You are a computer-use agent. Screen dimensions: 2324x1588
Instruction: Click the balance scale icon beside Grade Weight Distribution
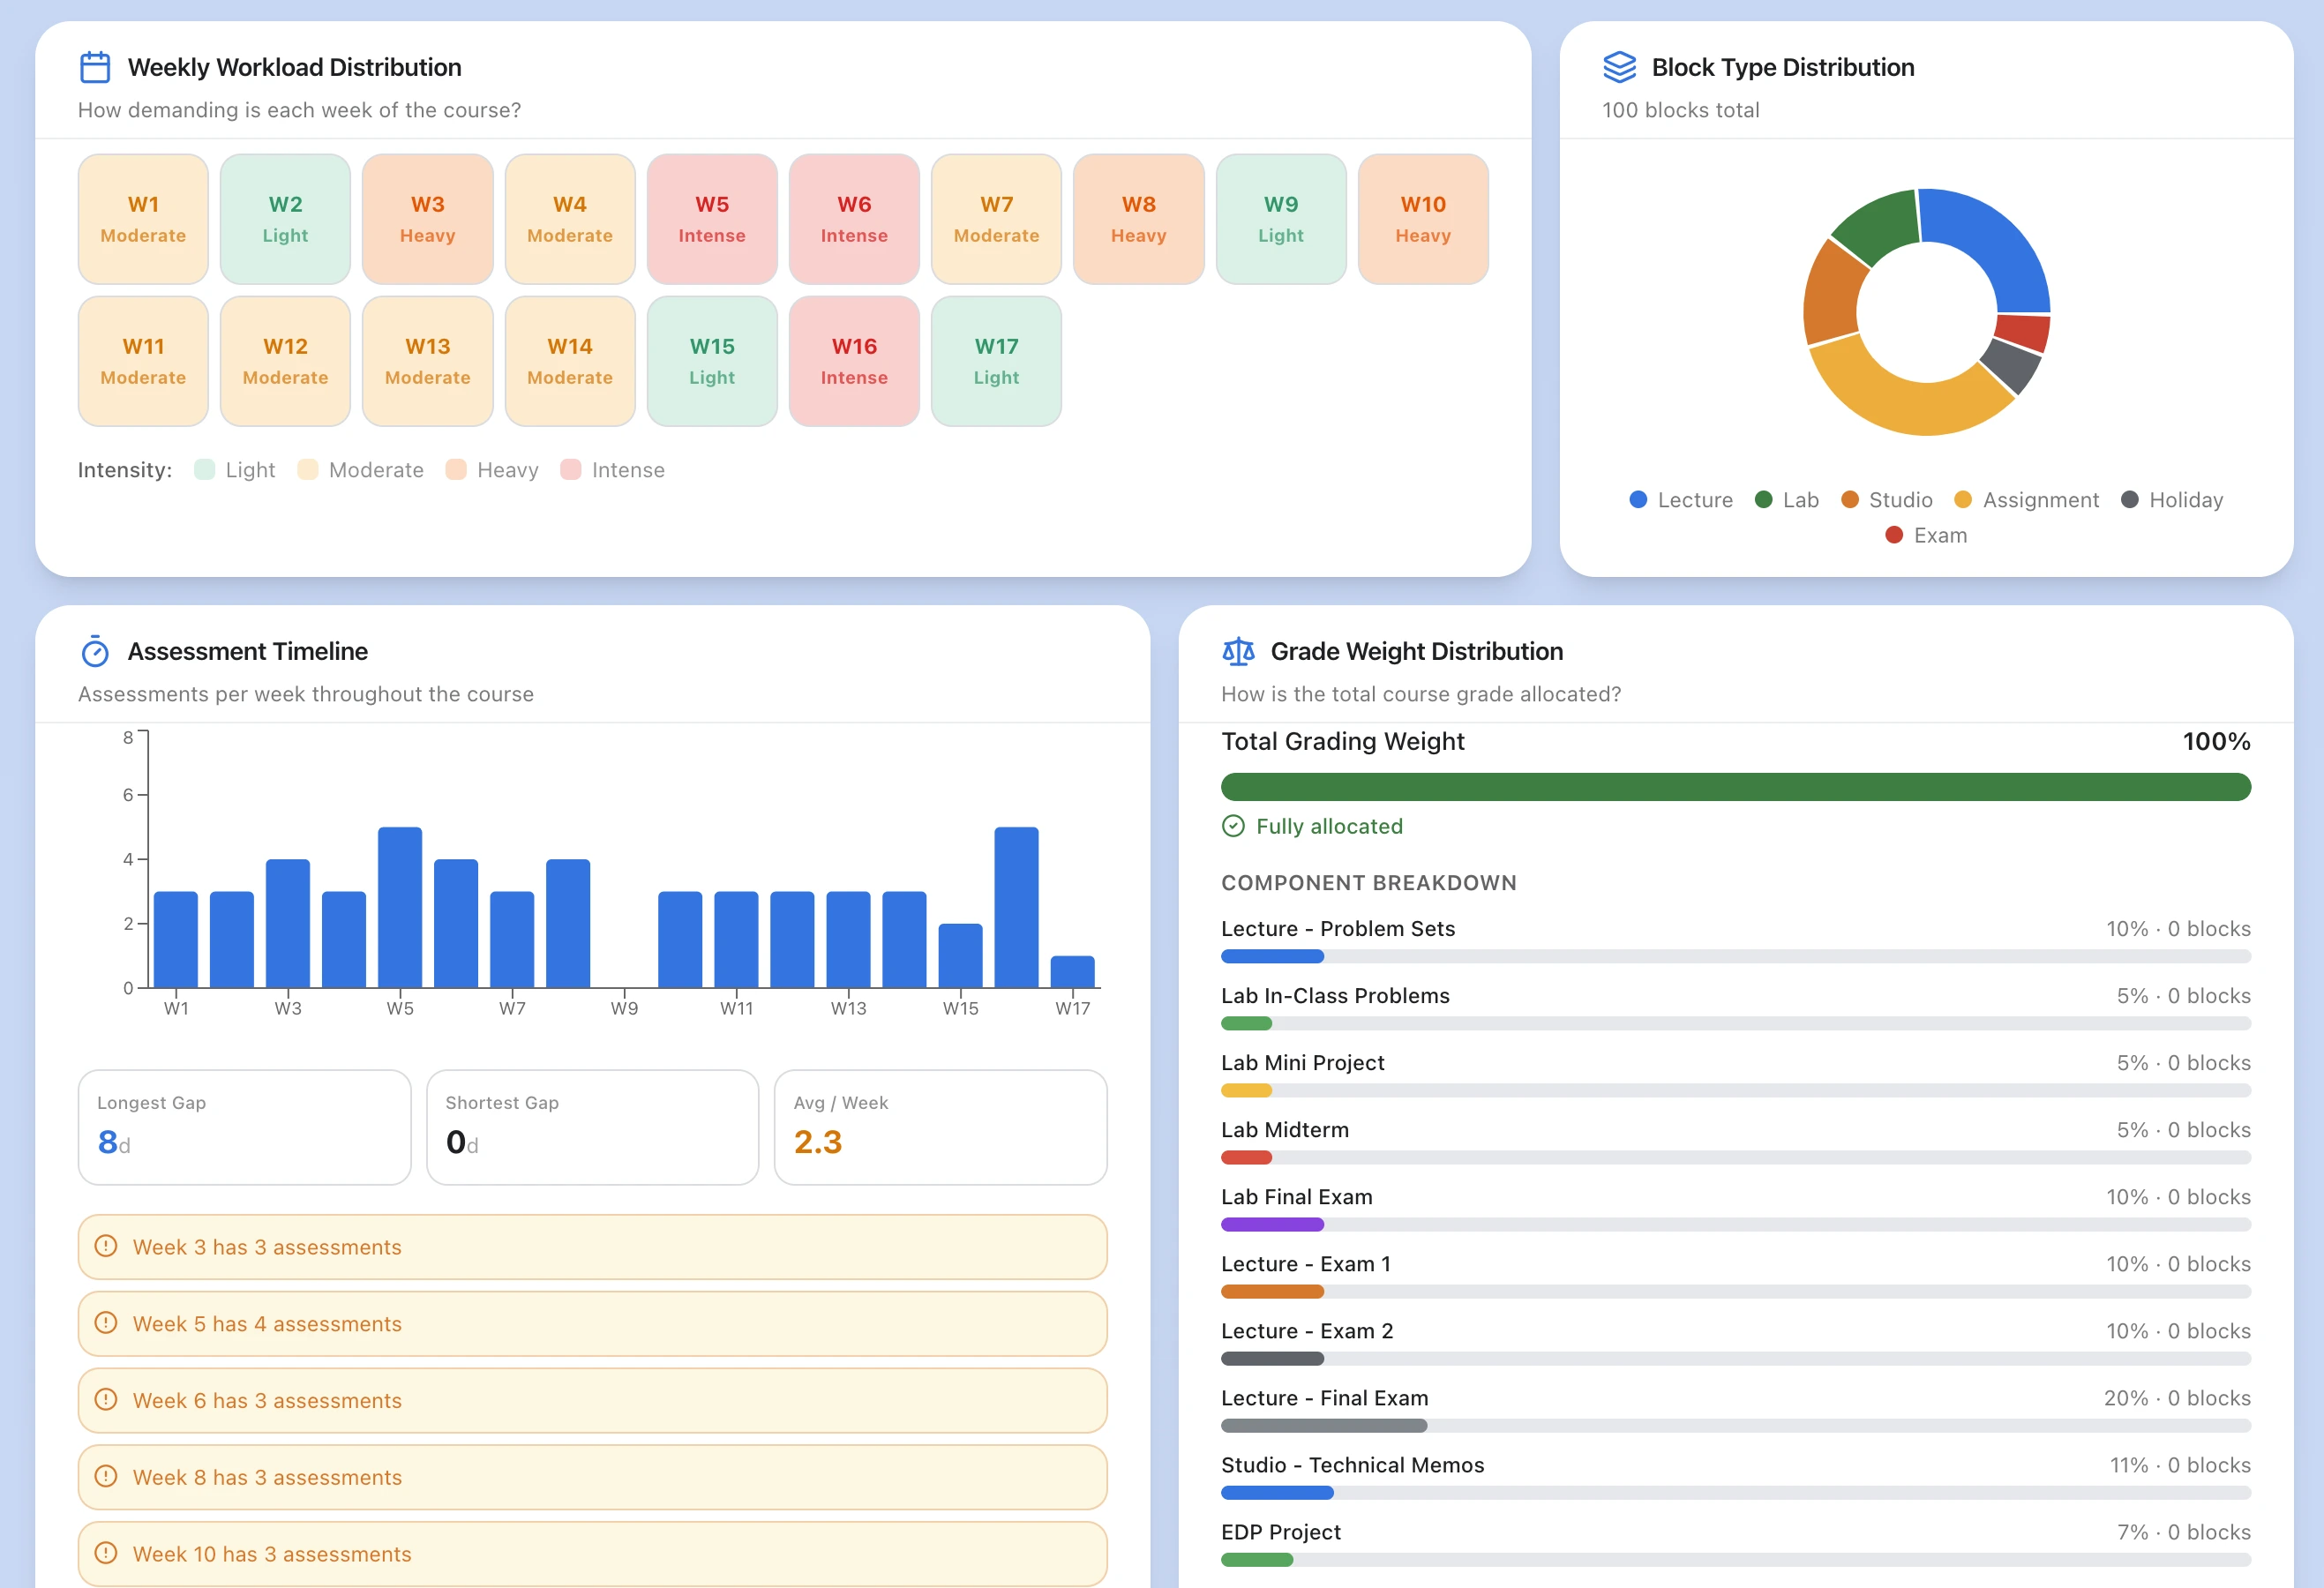[1238, 652]
